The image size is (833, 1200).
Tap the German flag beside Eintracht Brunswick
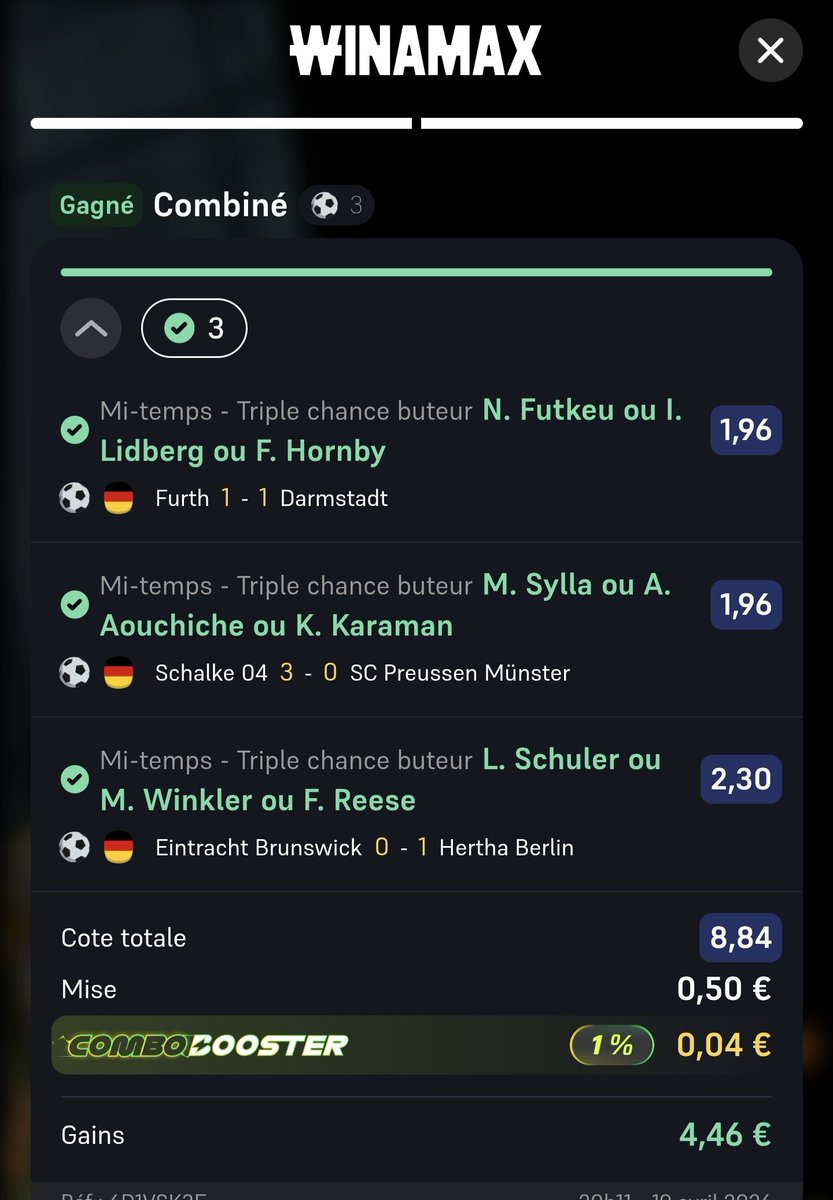pyautogui.click(x=119, y=848)
